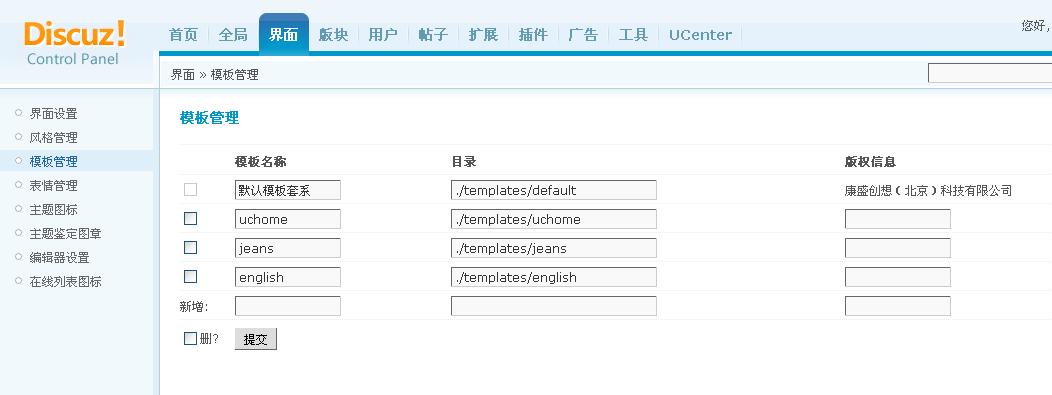Viewport: 1052px width, 395px height.
Task: Click the ./templates/english directory field
Action: (x=554, y=277)
